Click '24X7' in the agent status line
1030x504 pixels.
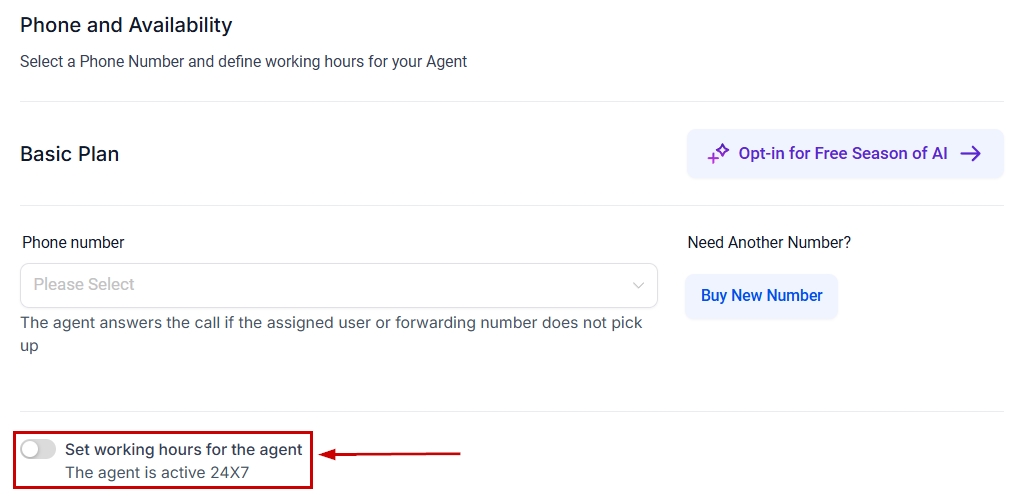tap(229, 472)
